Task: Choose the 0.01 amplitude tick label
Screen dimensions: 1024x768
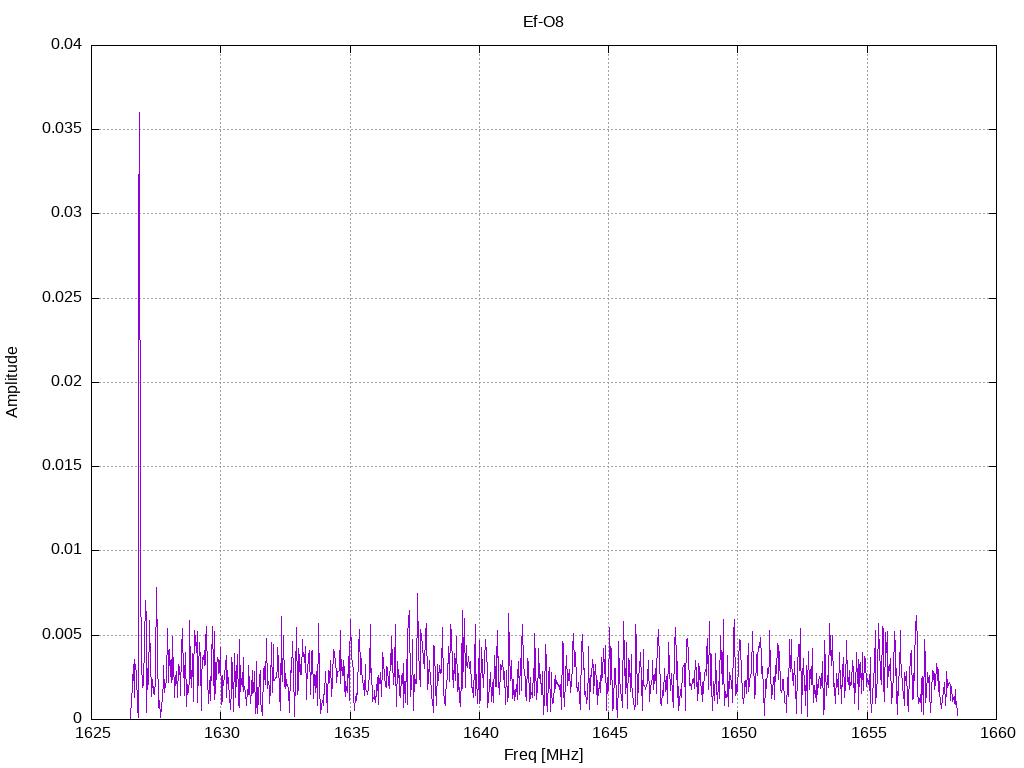Action: (66, 550)
